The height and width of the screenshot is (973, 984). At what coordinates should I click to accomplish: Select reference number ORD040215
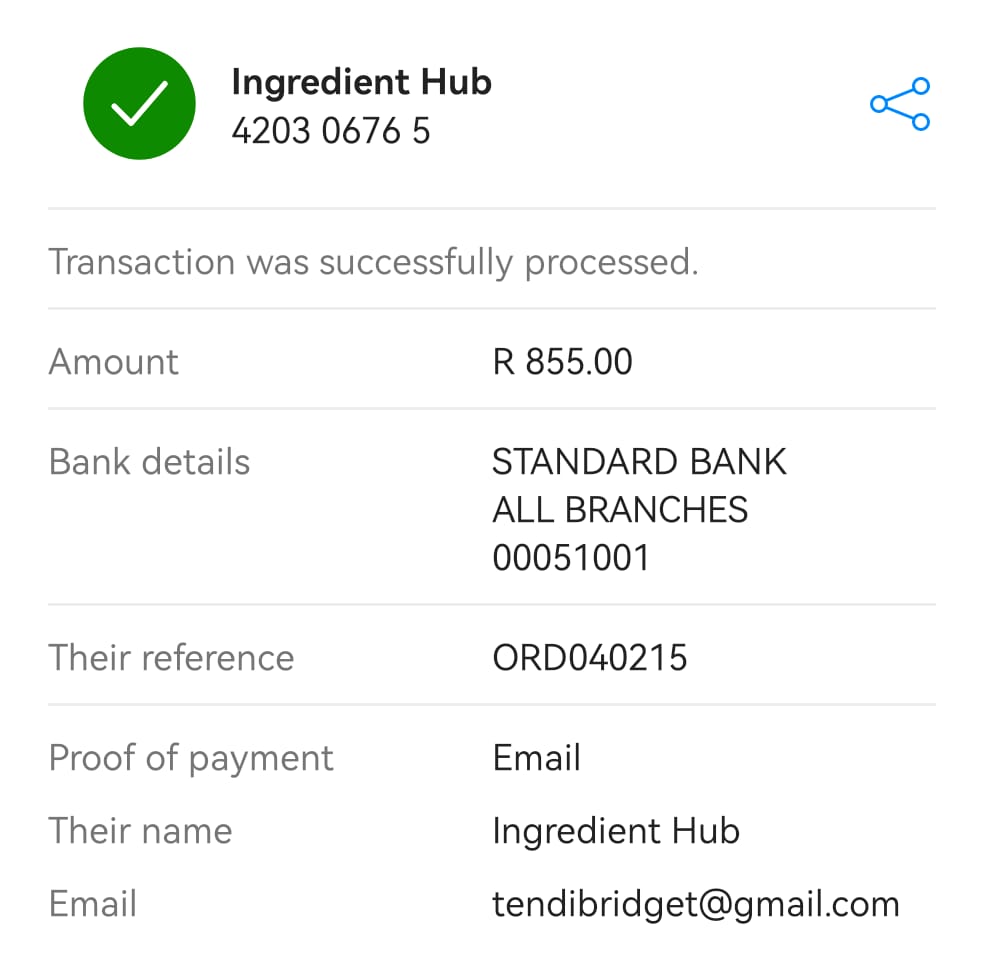590,658
